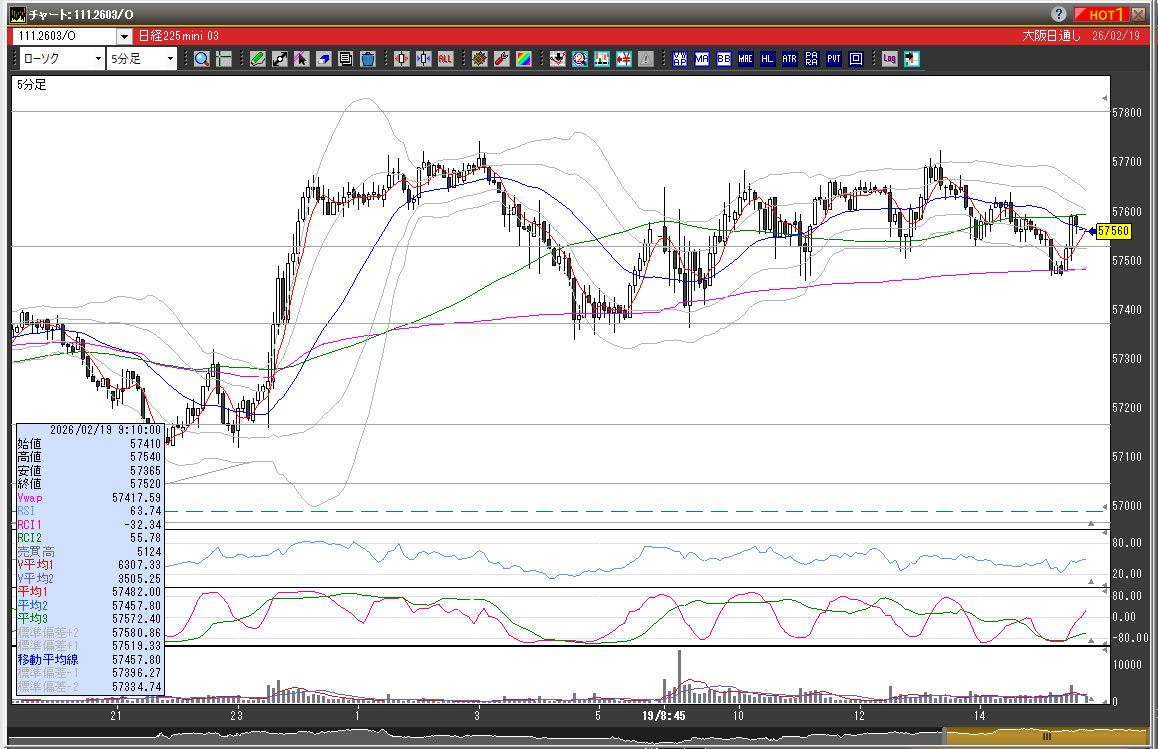Open the symbol code 111.2603/O dropdown
Screen dimensions: 1158x749
pos(124,36)
